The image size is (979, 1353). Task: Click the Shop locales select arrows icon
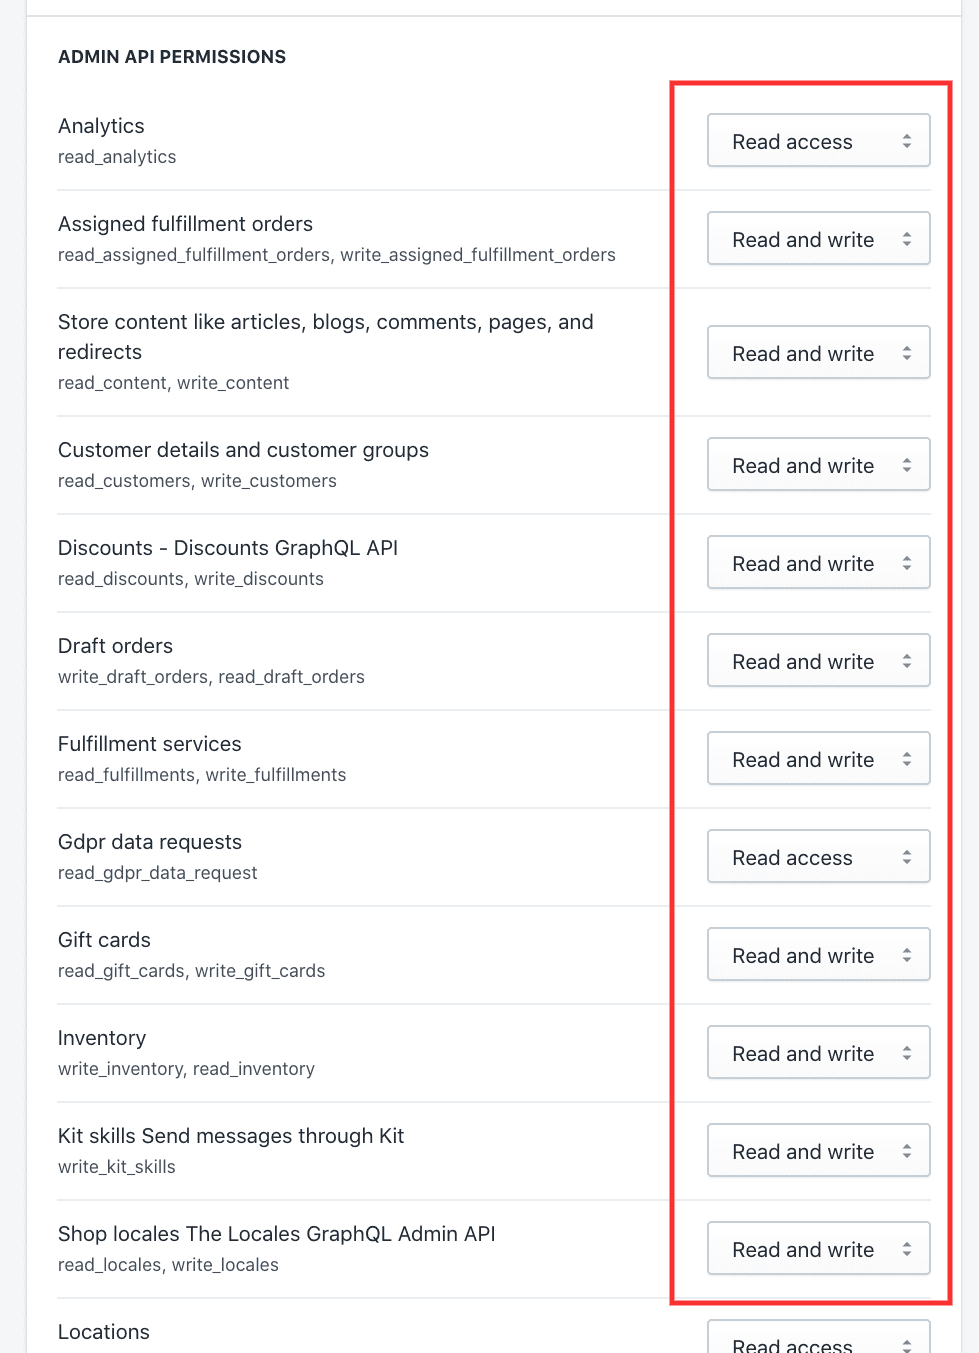907,1249
